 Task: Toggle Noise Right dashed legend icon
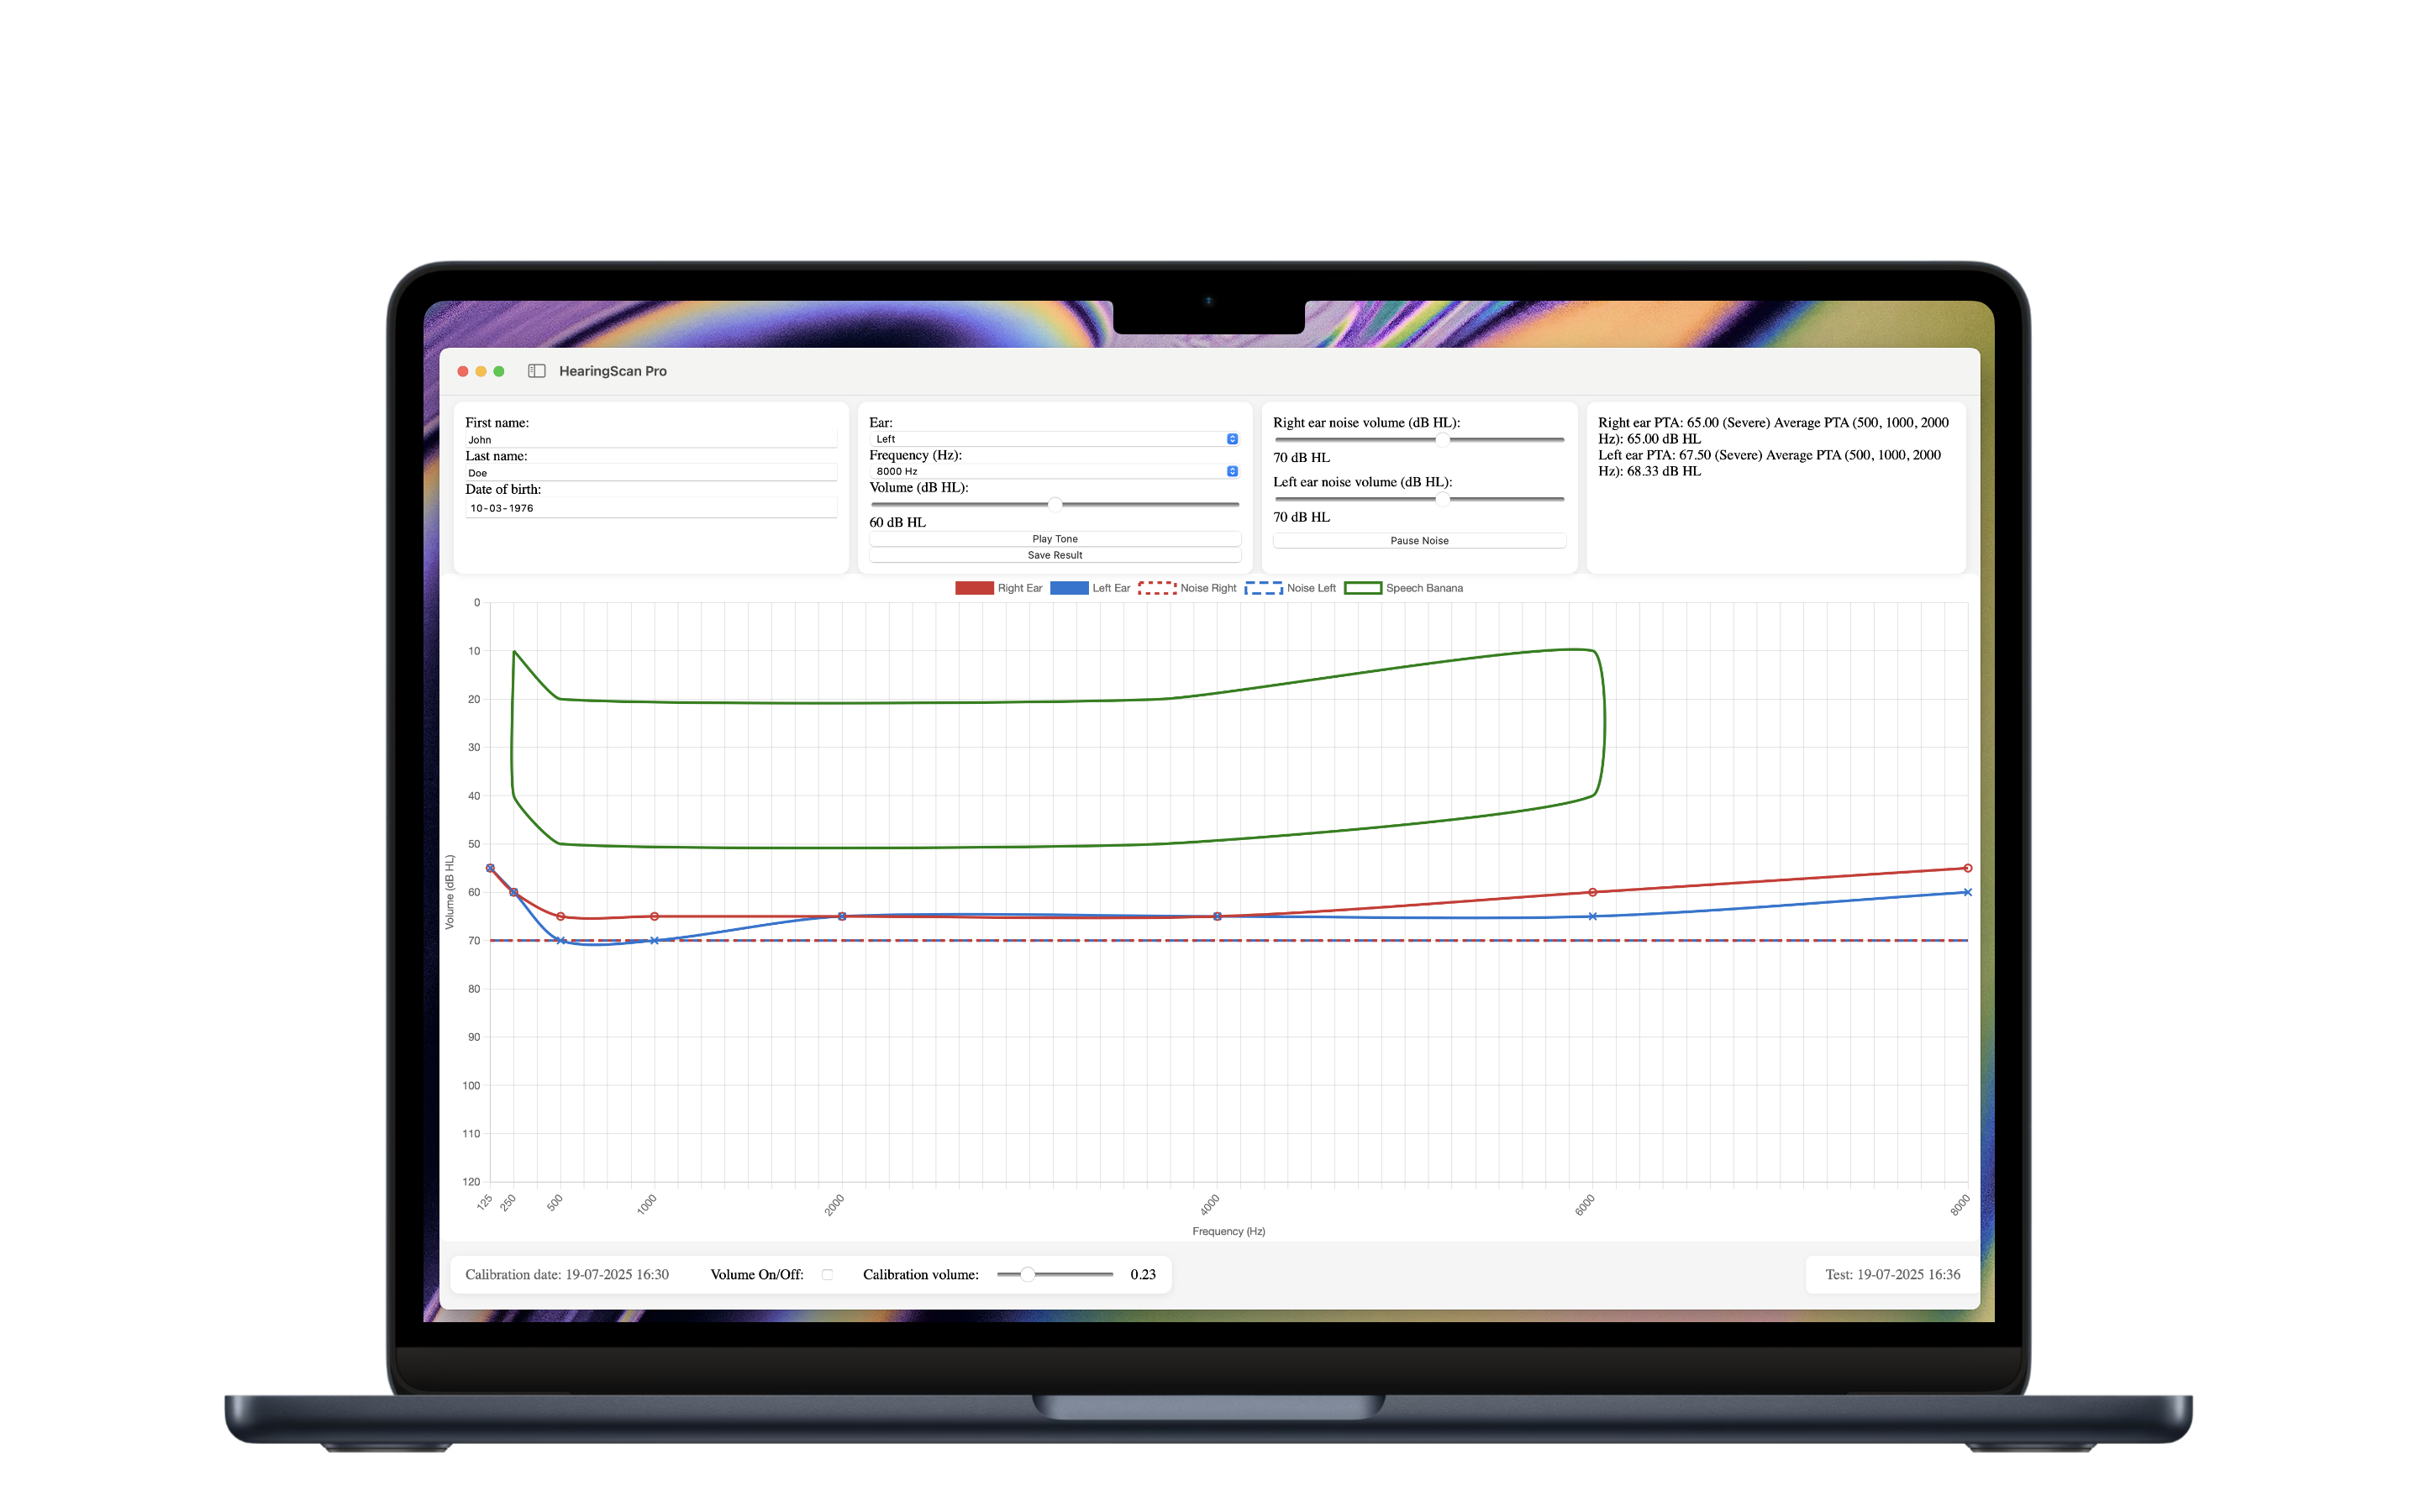pyautogui.click(x=1157, y=588)
